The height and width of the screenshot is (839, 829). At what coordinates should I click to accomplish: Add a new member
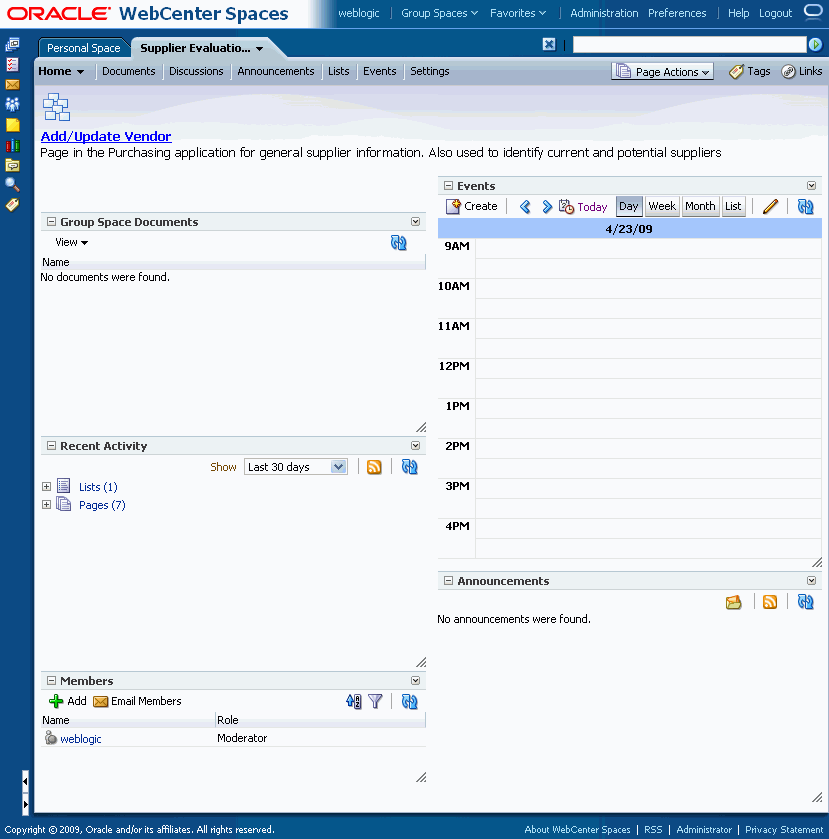tap(67, 701)
